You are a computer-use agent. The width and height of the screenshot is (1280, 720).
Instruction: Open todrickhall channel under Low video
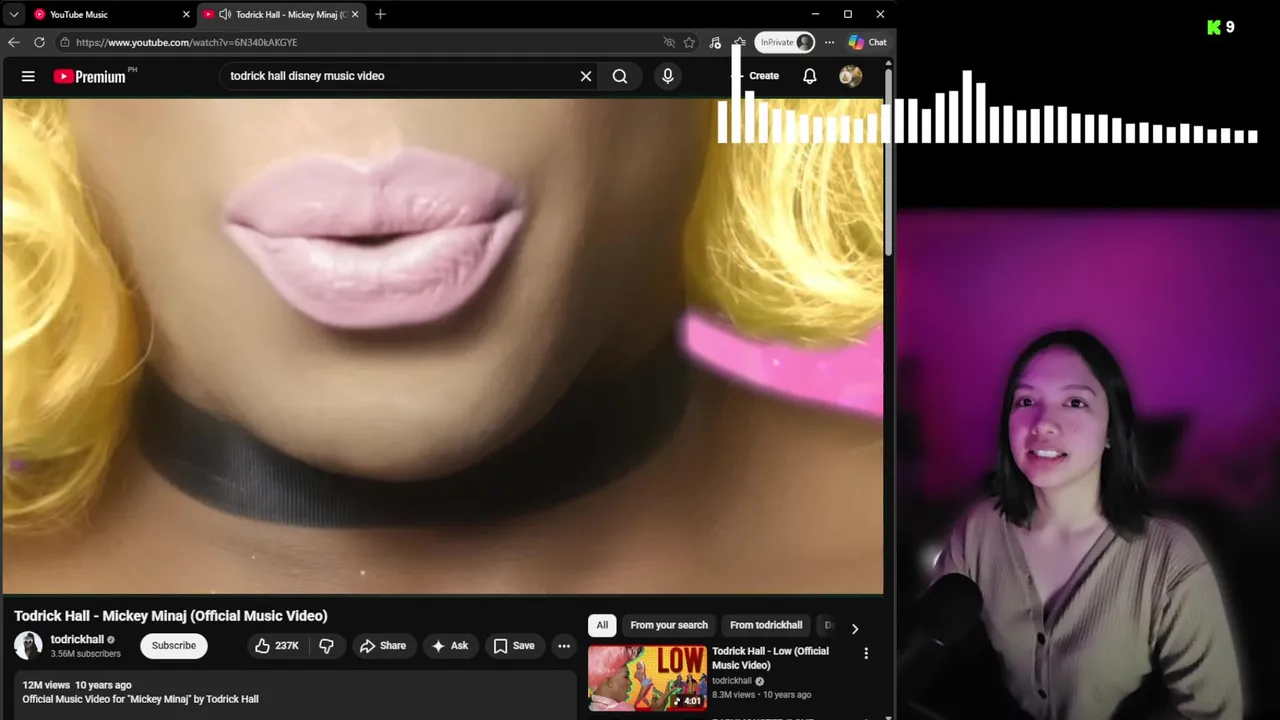(x=731, y=681)
